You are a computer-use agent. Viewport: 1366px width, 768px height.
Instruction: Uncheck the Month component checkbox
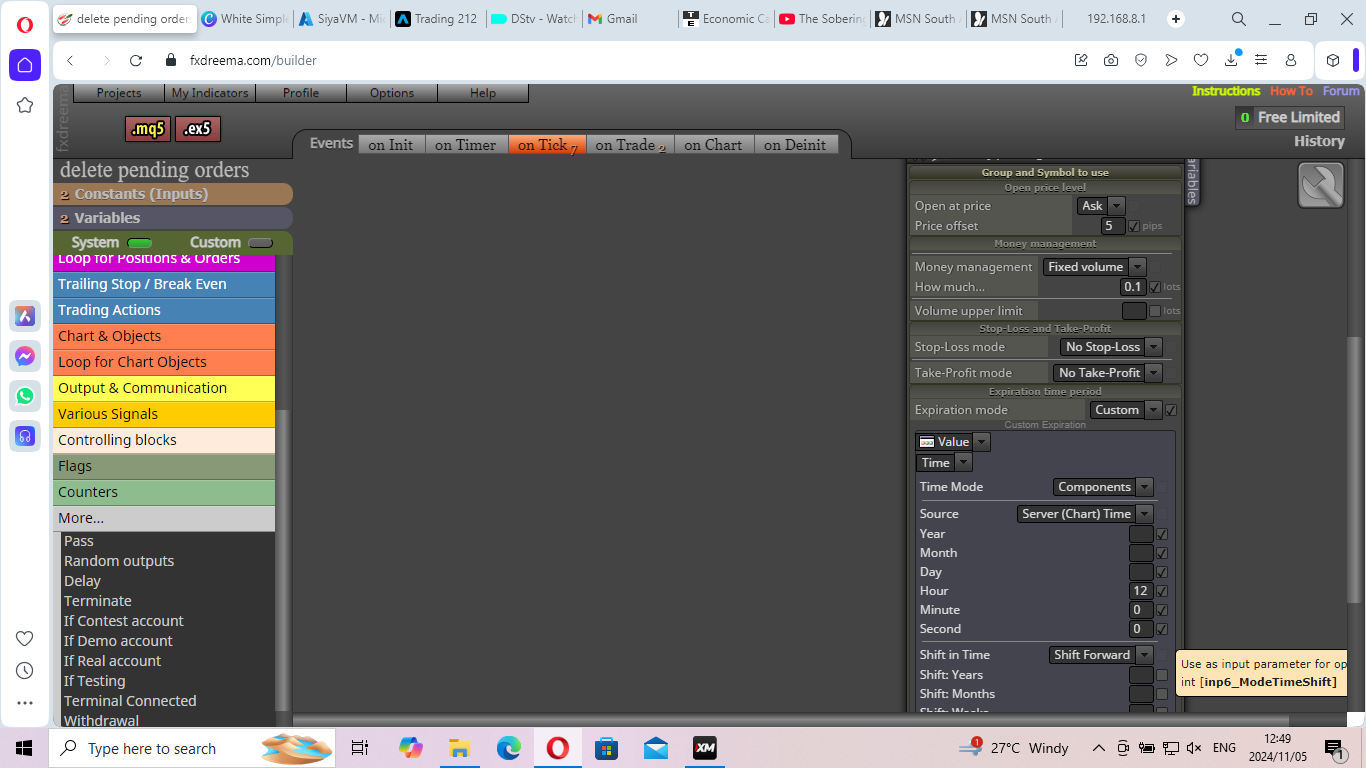point(1162,553)
